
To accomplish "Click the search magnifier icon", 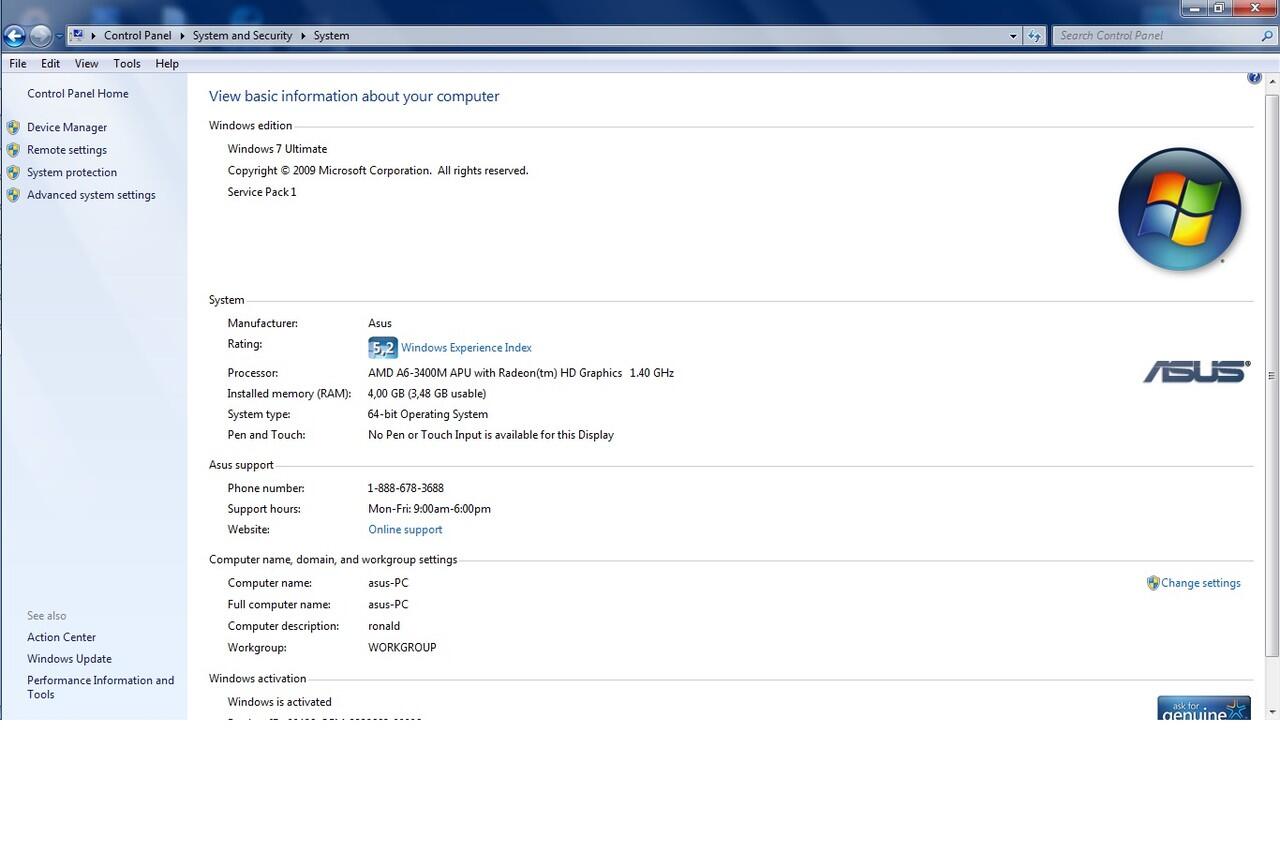I will coord(1268,36).
